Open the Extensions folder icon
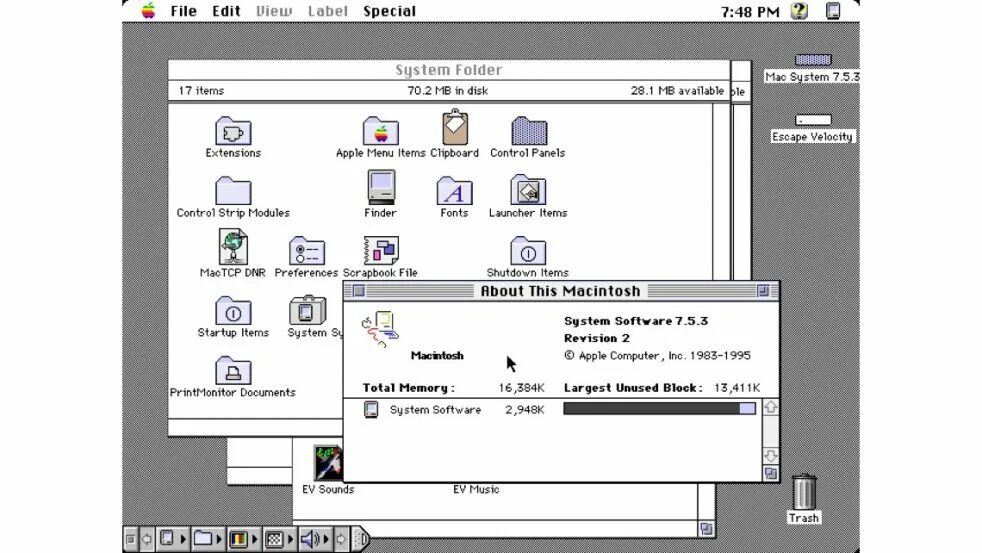 coord(233,131)
